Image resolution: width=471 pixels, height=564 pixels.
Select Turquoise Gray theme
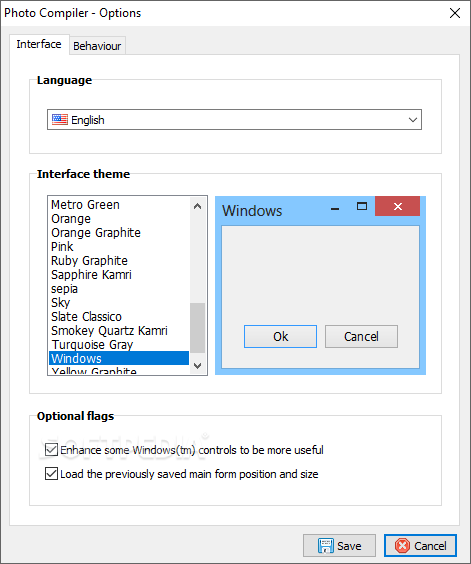(119, 345)
